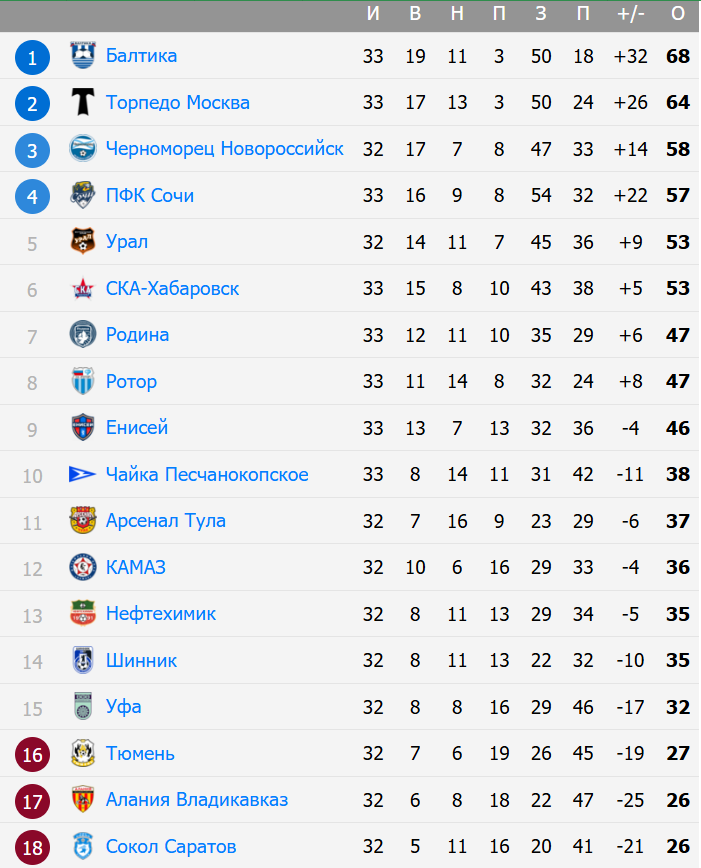Open the КАМАЗ team link

[136, 567]
